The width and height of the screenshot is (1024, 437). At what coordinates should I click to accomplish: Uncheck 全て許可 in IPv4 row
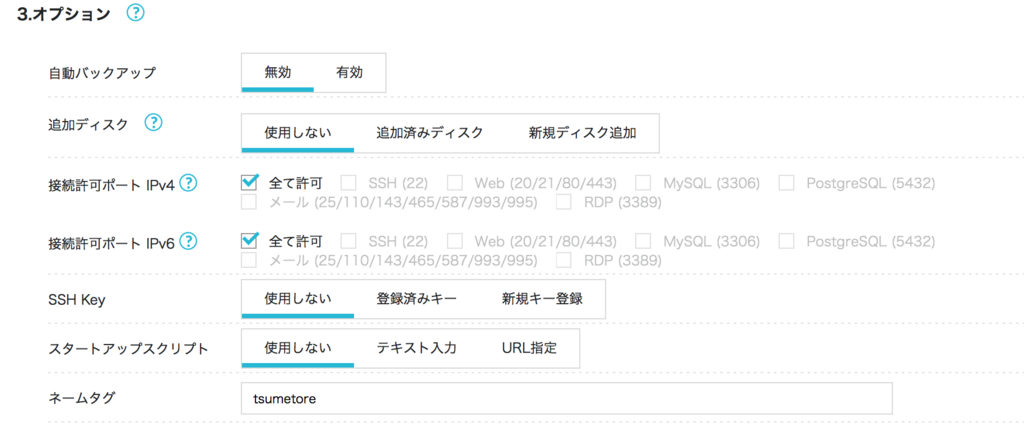coord(249,183)
